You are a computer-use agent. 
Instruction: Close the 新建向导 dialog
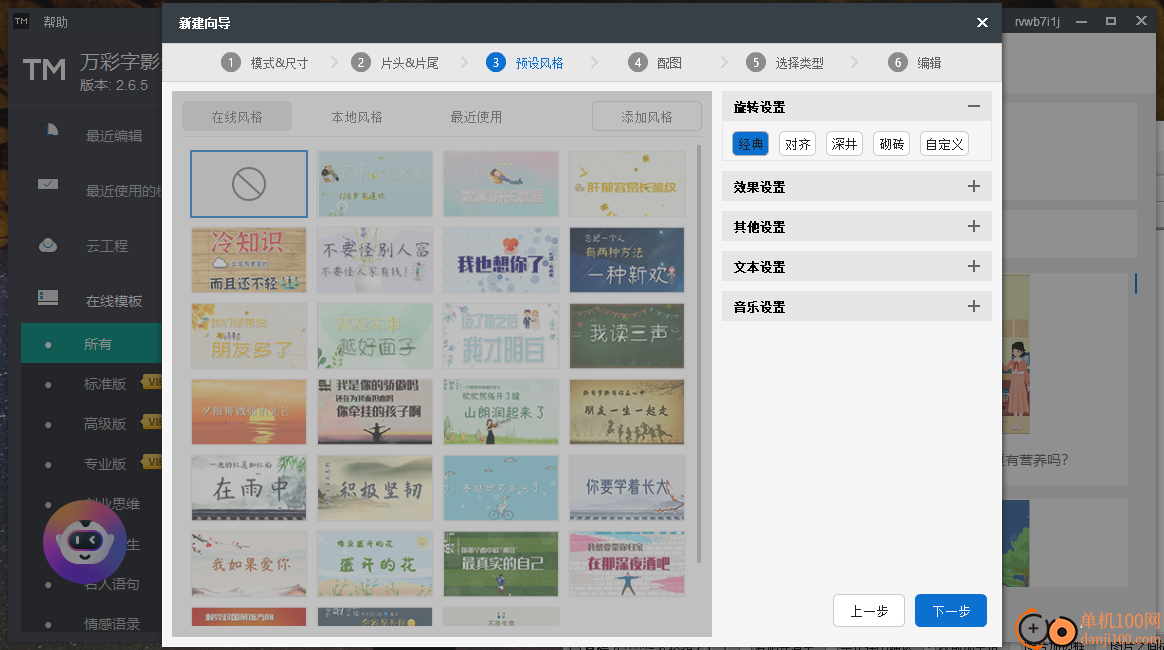(982, 22)
